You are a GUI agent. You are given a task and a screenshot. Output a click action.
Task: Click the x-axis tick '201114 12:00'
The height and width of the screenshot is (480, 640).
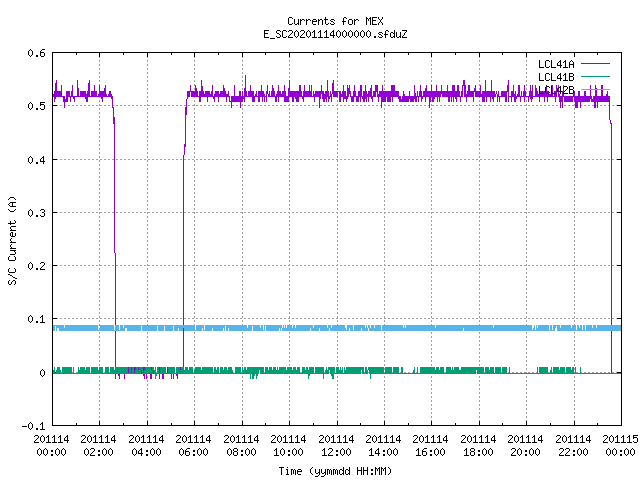coord(336,446)
